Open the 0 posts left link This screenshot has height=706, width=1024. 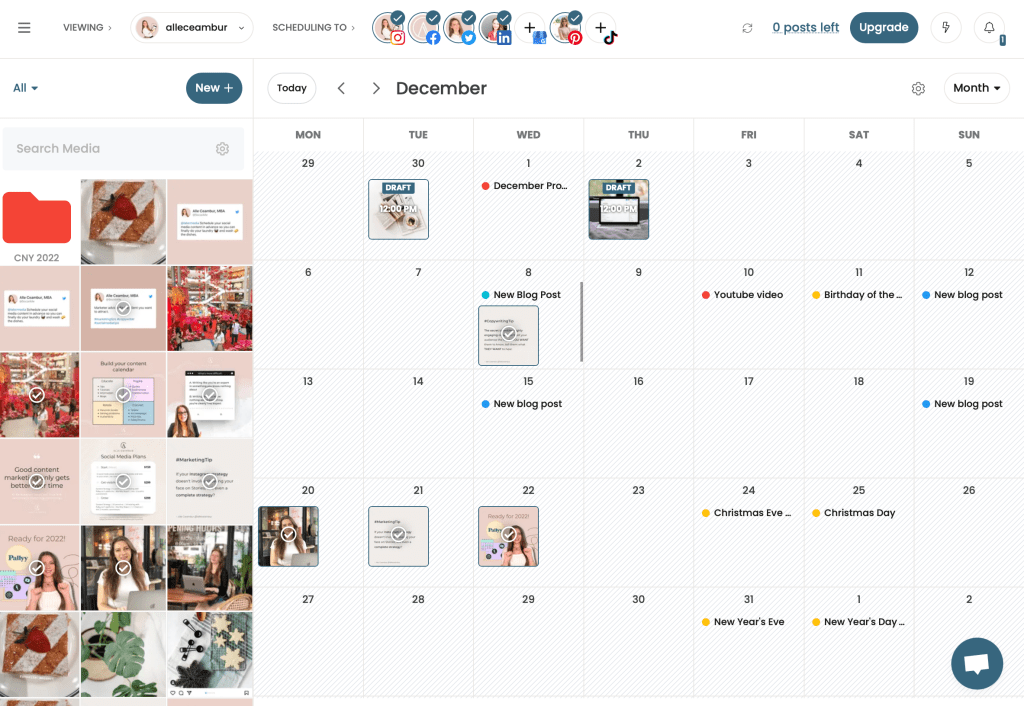pos(805,27)
